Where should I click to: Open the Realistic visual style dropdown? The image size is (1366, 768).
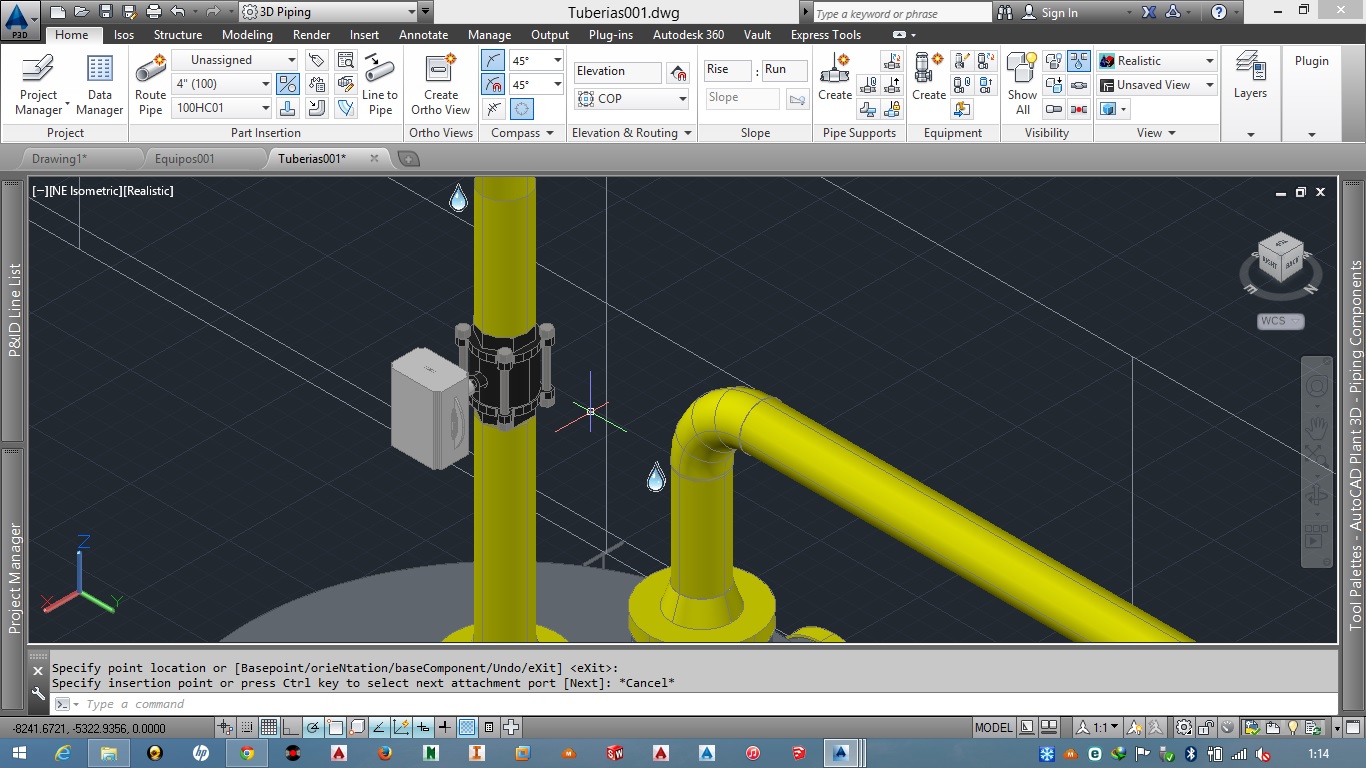pos(1157,61)
